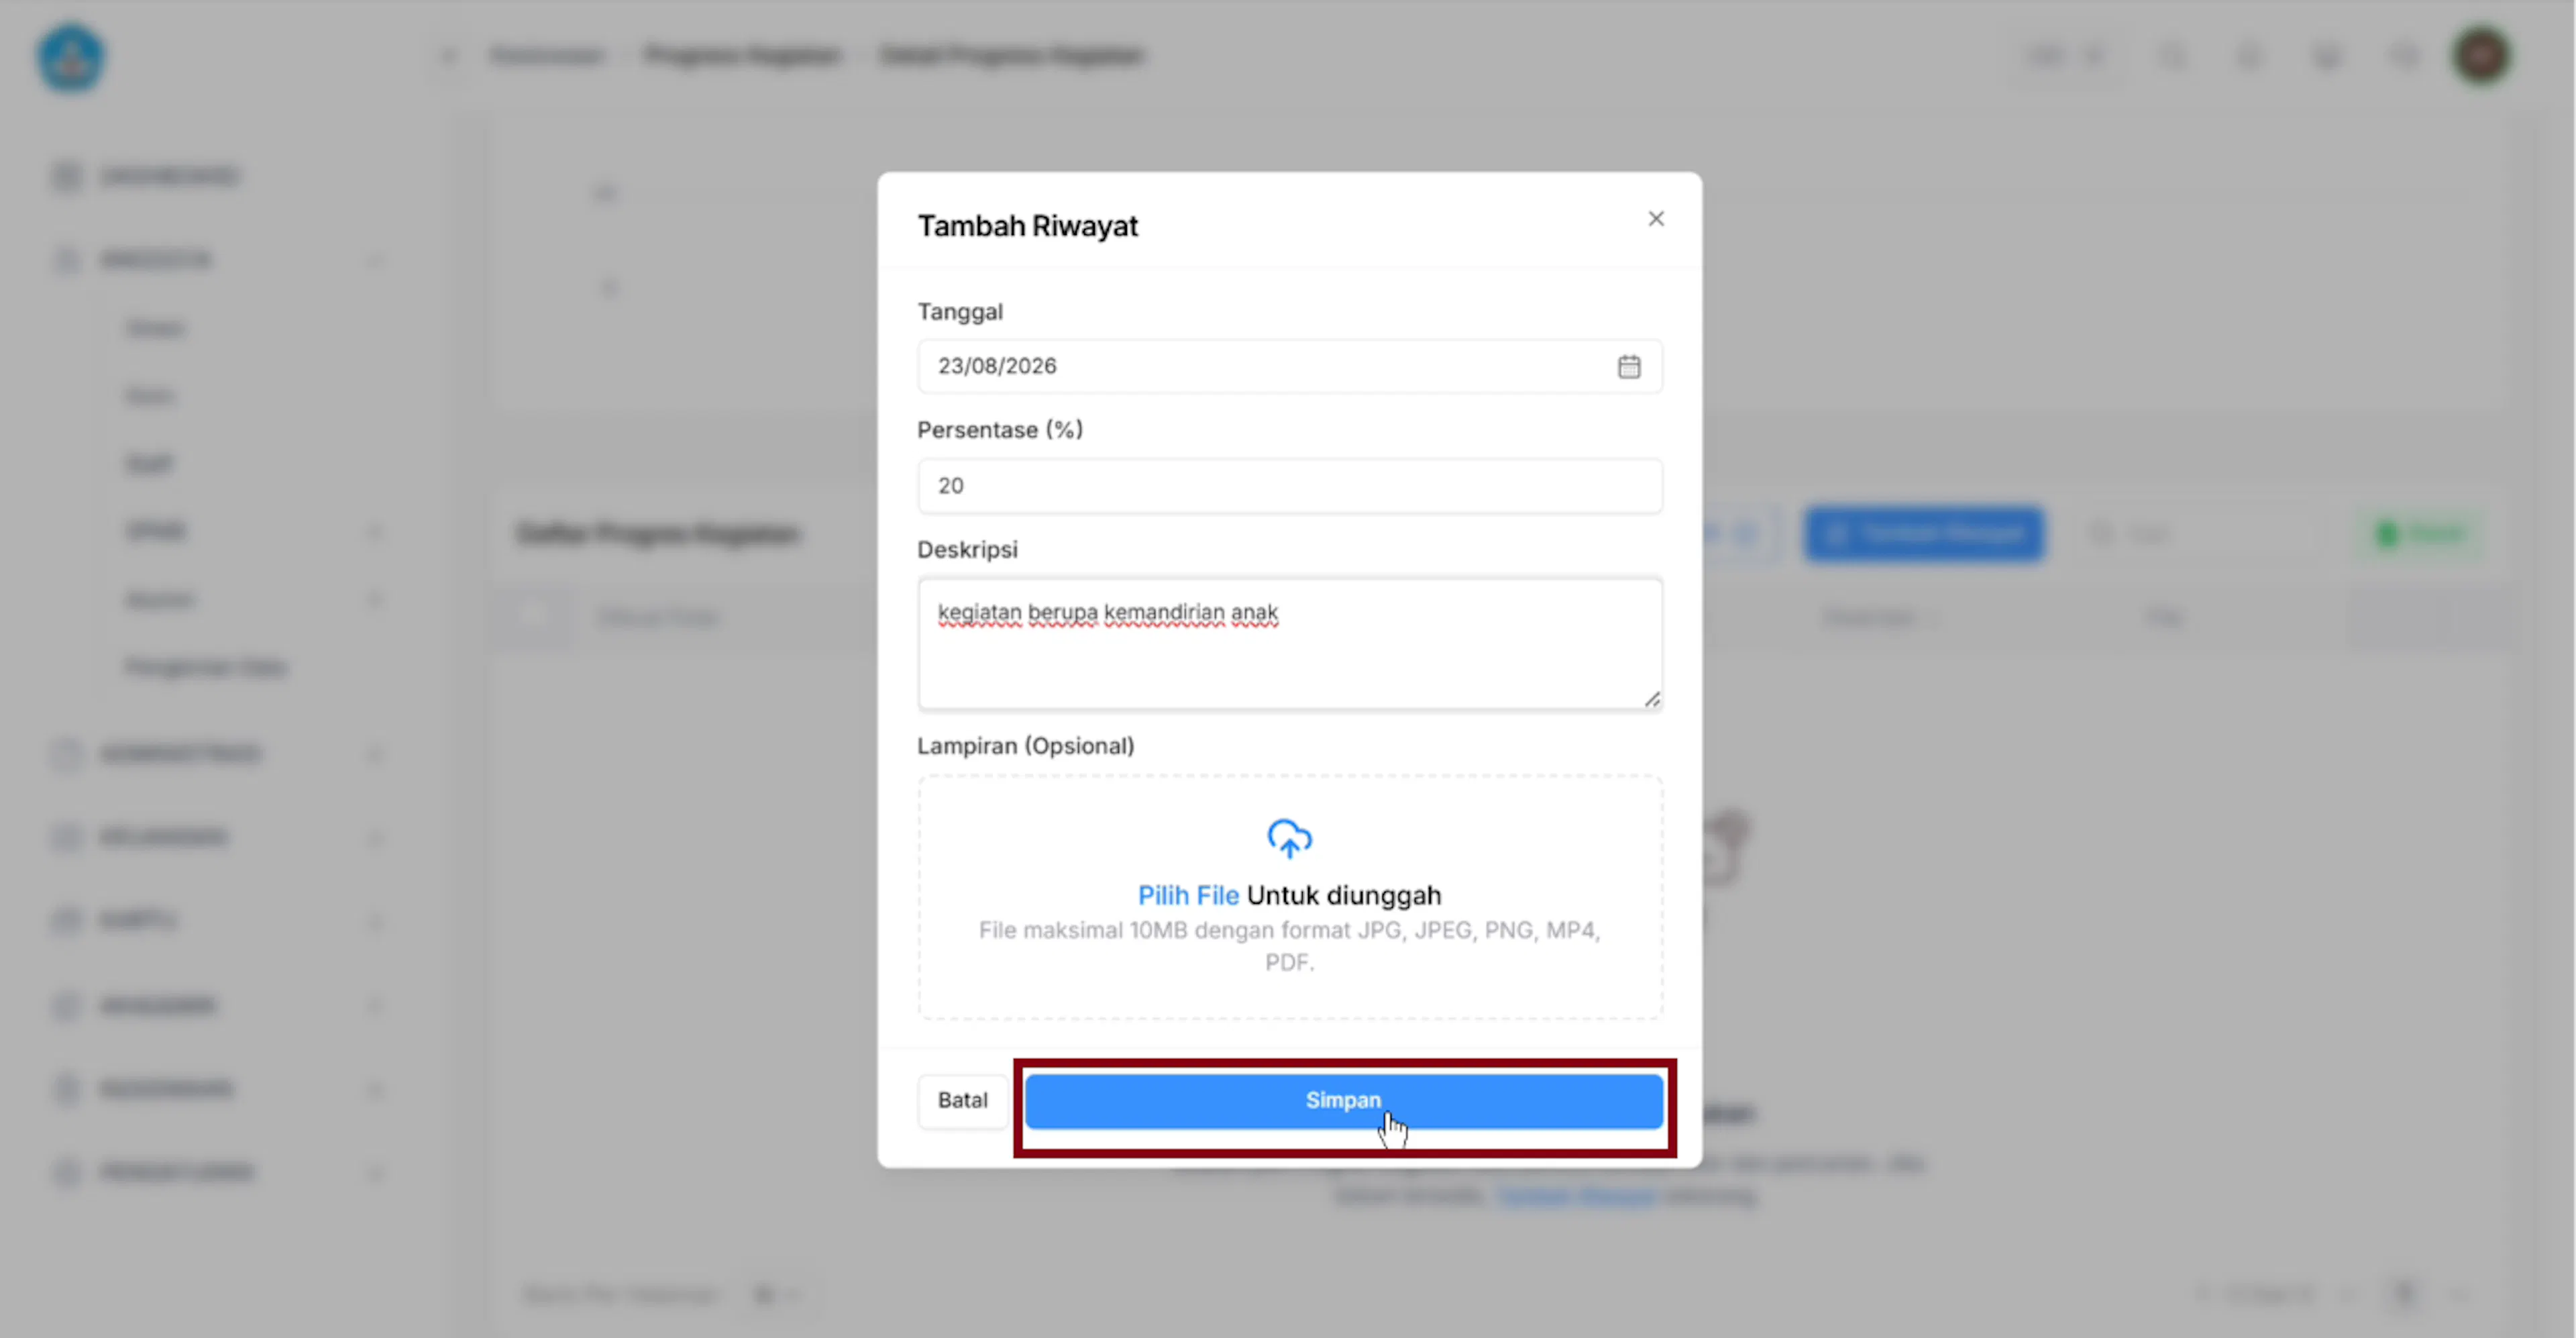
Task: Open the rows-per-page dropdown at the bottom
Action: [776, 1295]
